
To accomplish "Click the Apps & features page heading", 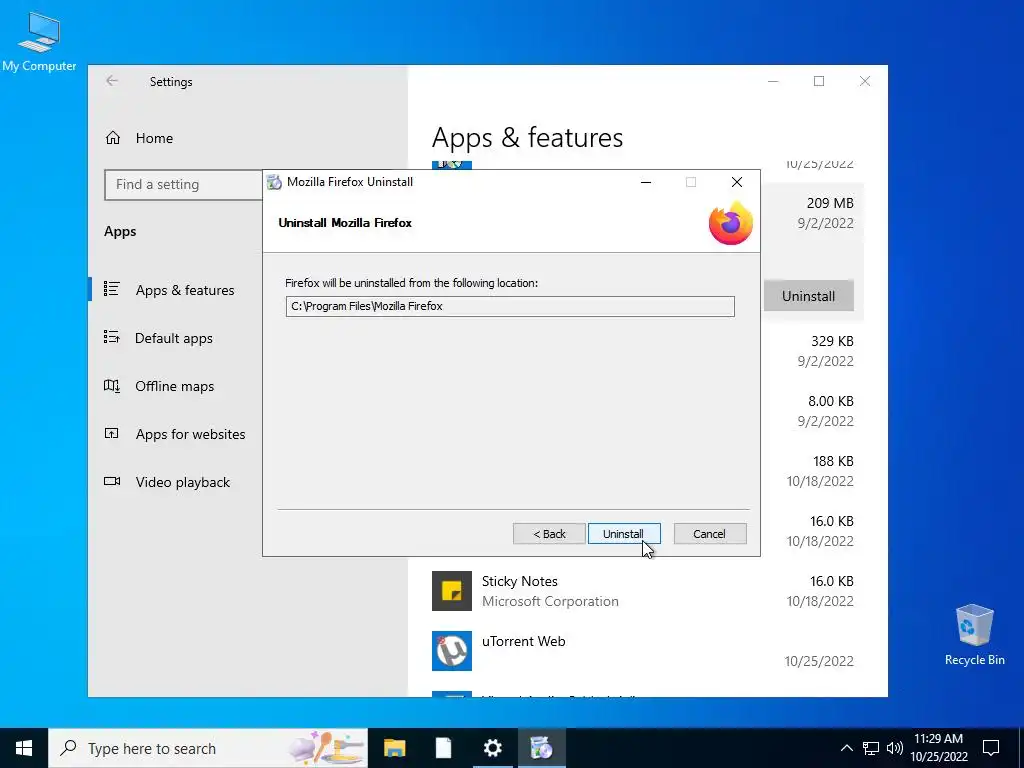I will (528, 138).
